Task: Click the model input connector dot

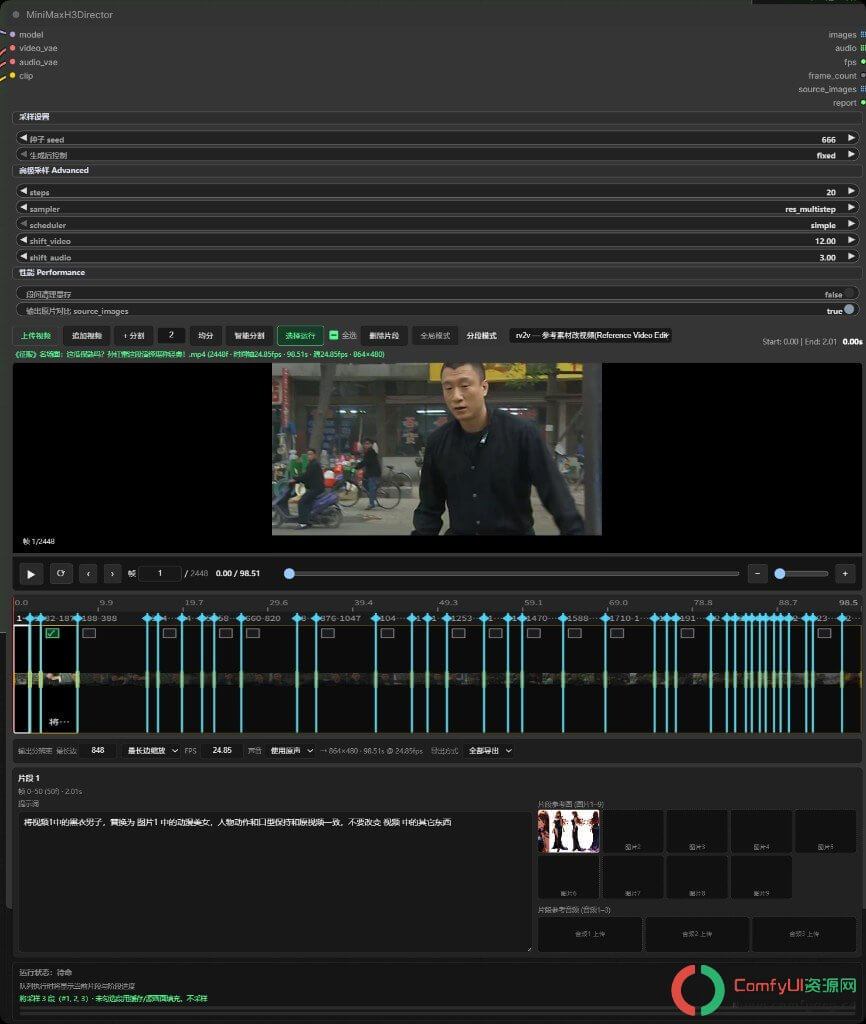Action: click(12, 34)
